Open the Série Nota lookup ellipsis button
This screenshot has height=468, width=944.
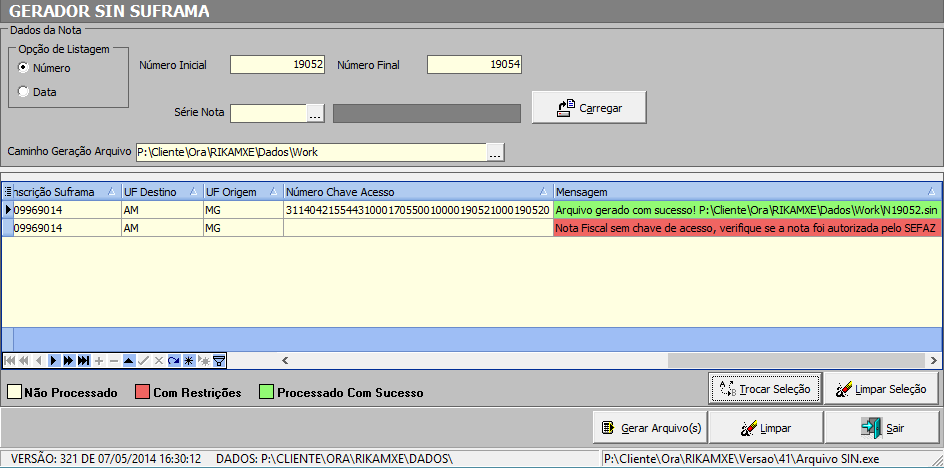coord(315,113)
